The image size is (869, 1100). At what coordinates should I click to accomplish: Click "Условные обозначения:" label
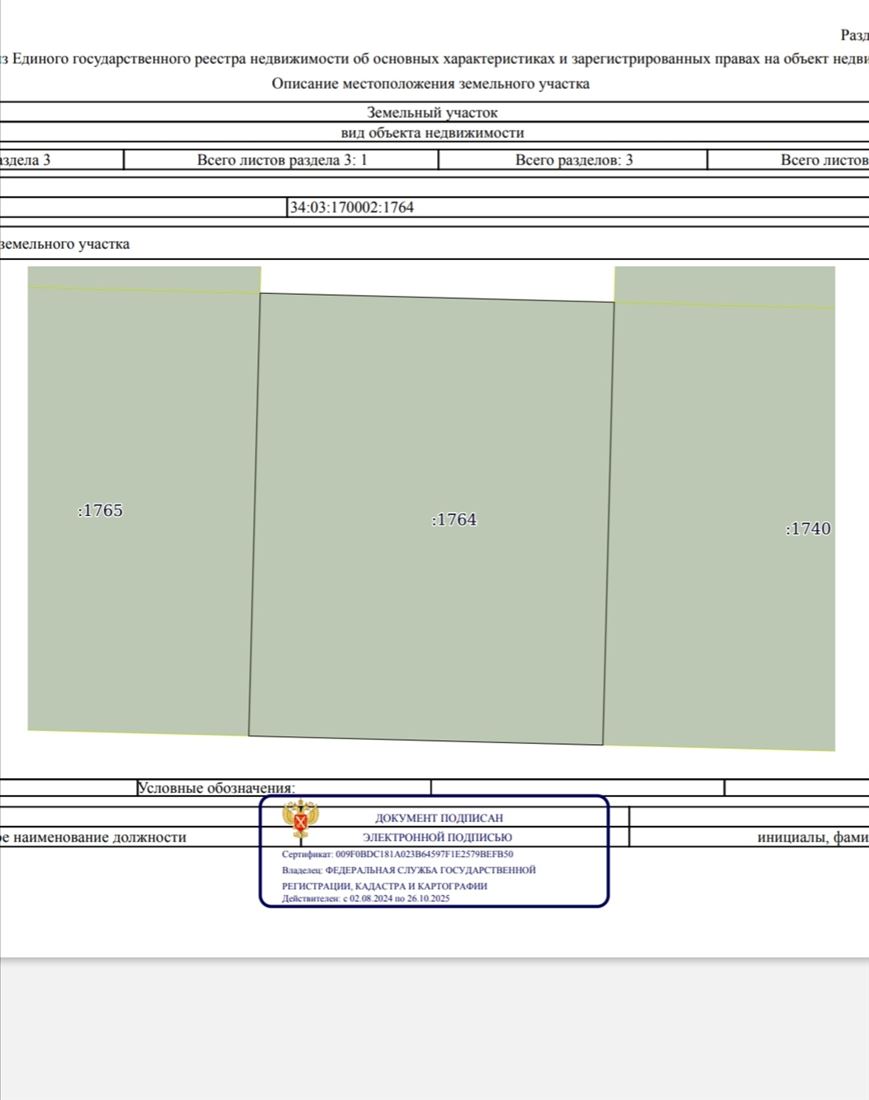pos(216,788)
